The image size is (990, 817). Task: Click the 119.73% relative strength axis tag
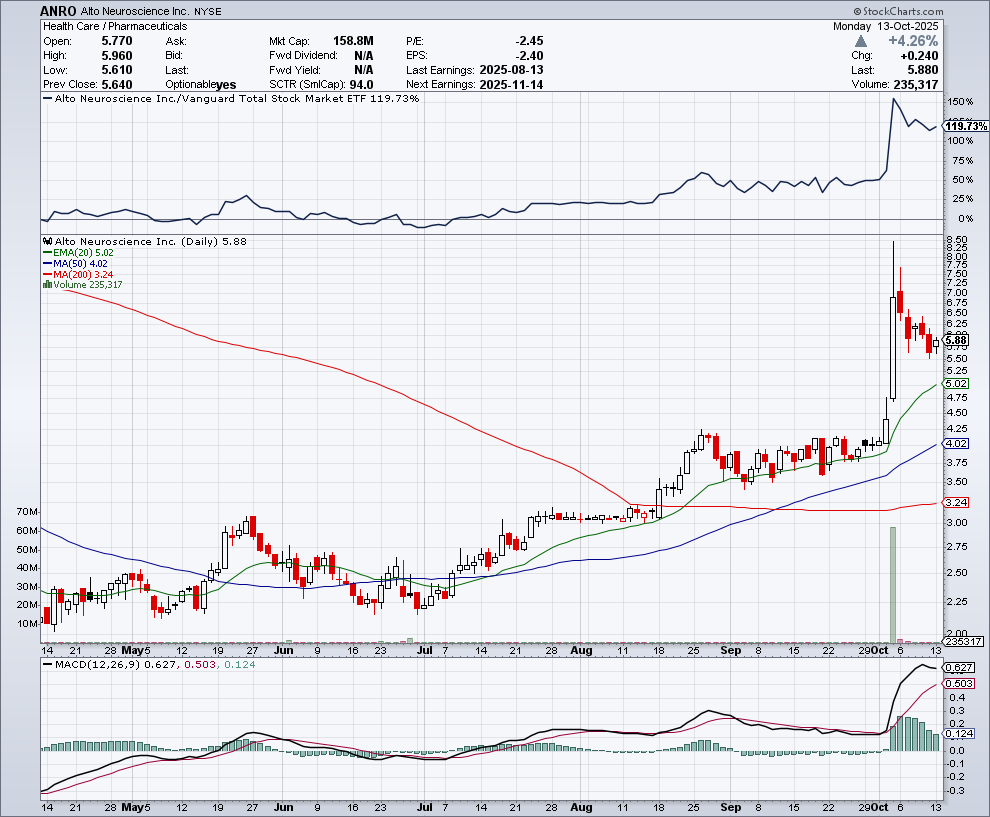pos(966,126)
